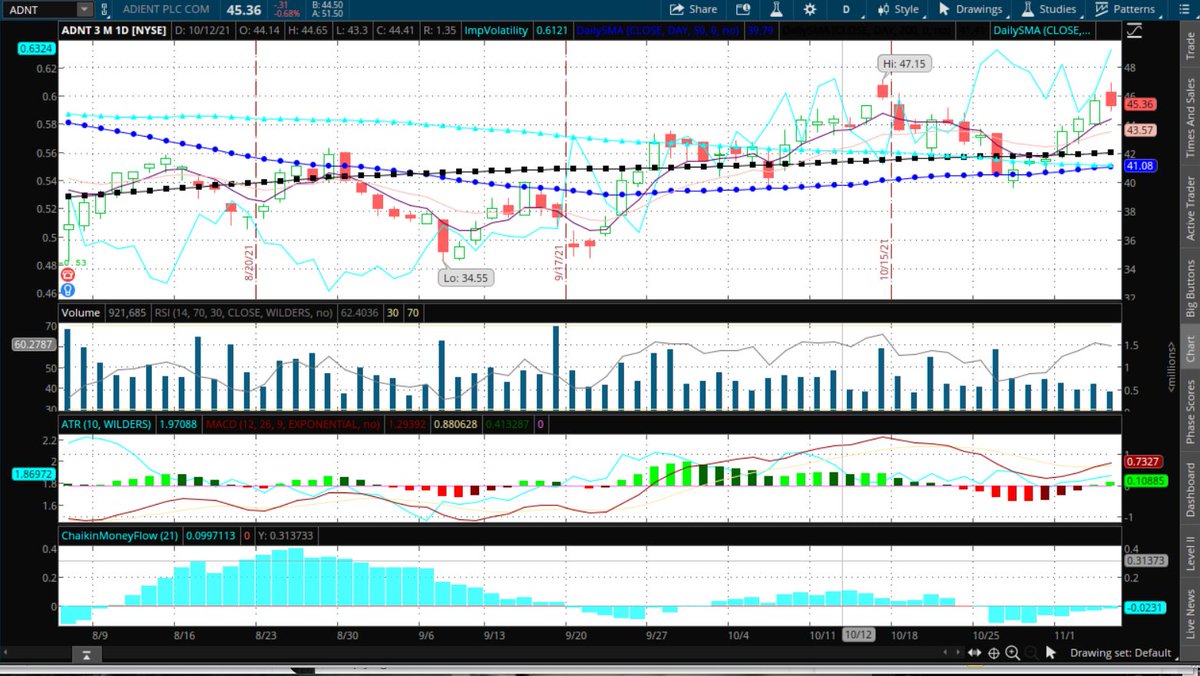Click the small selector icon after the symbol box
Viewport: 1200px width, 676px height.
tap(104, 9)
